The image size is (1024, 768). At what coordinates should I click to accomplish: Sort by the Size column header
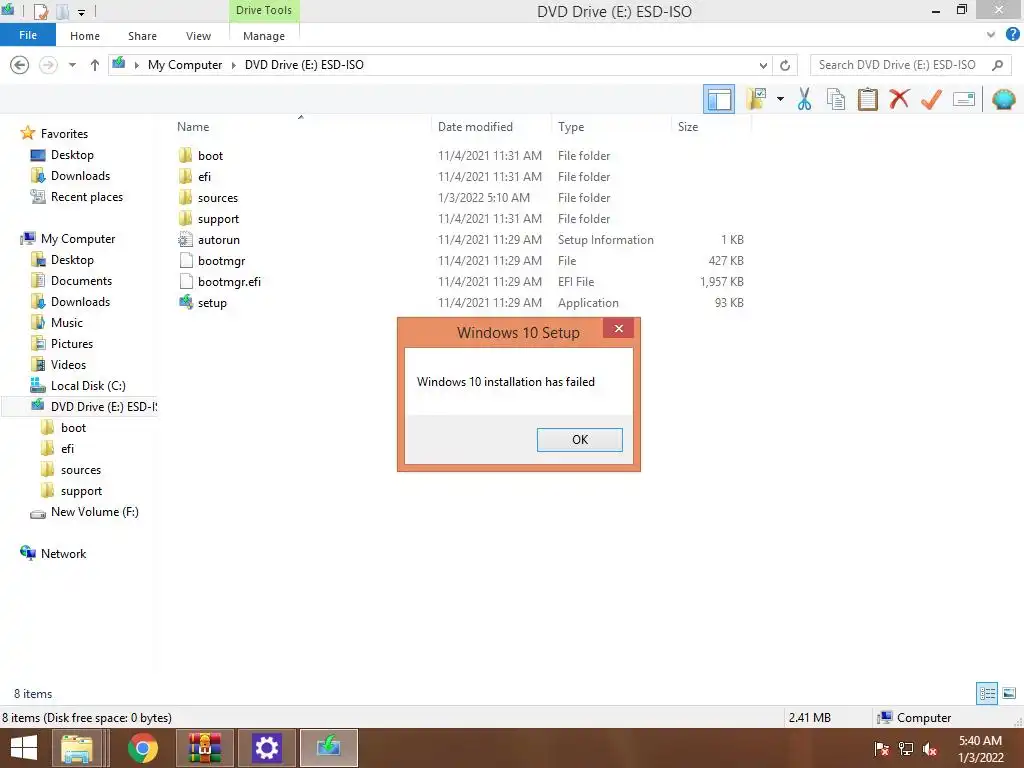click(x=688, y=127)
